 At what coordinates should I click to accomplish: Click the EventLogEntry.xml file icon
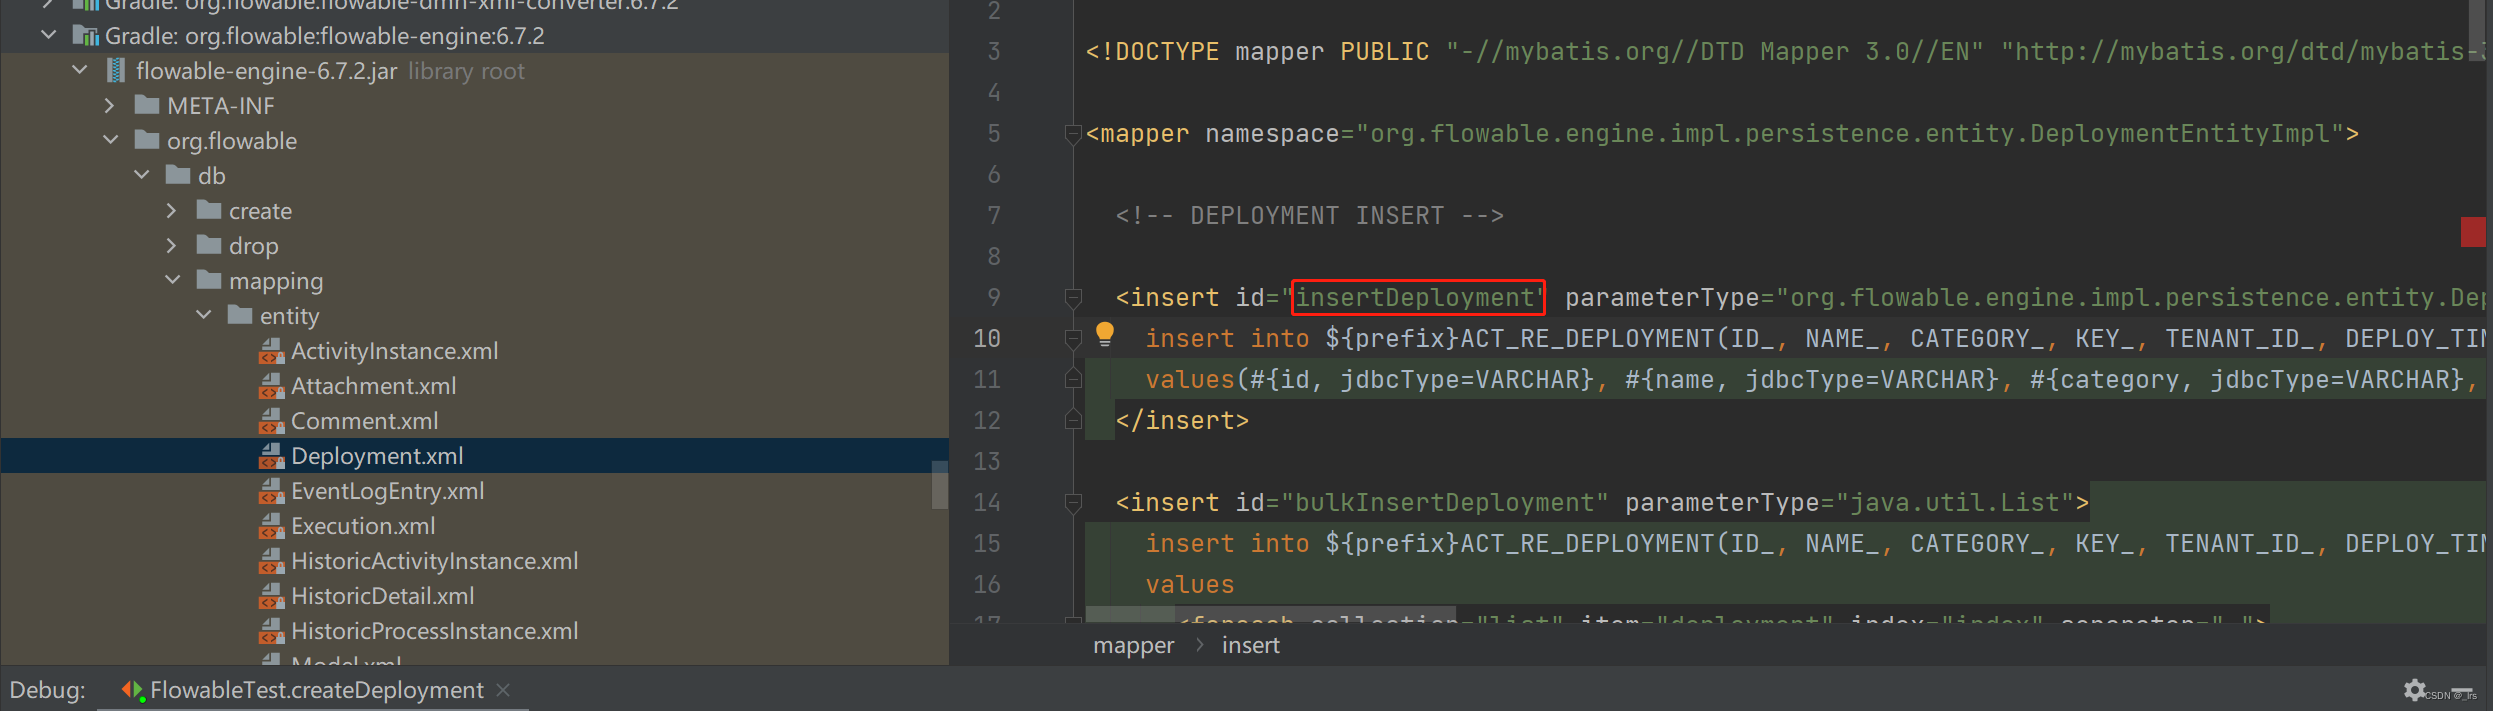coord(272,491)
